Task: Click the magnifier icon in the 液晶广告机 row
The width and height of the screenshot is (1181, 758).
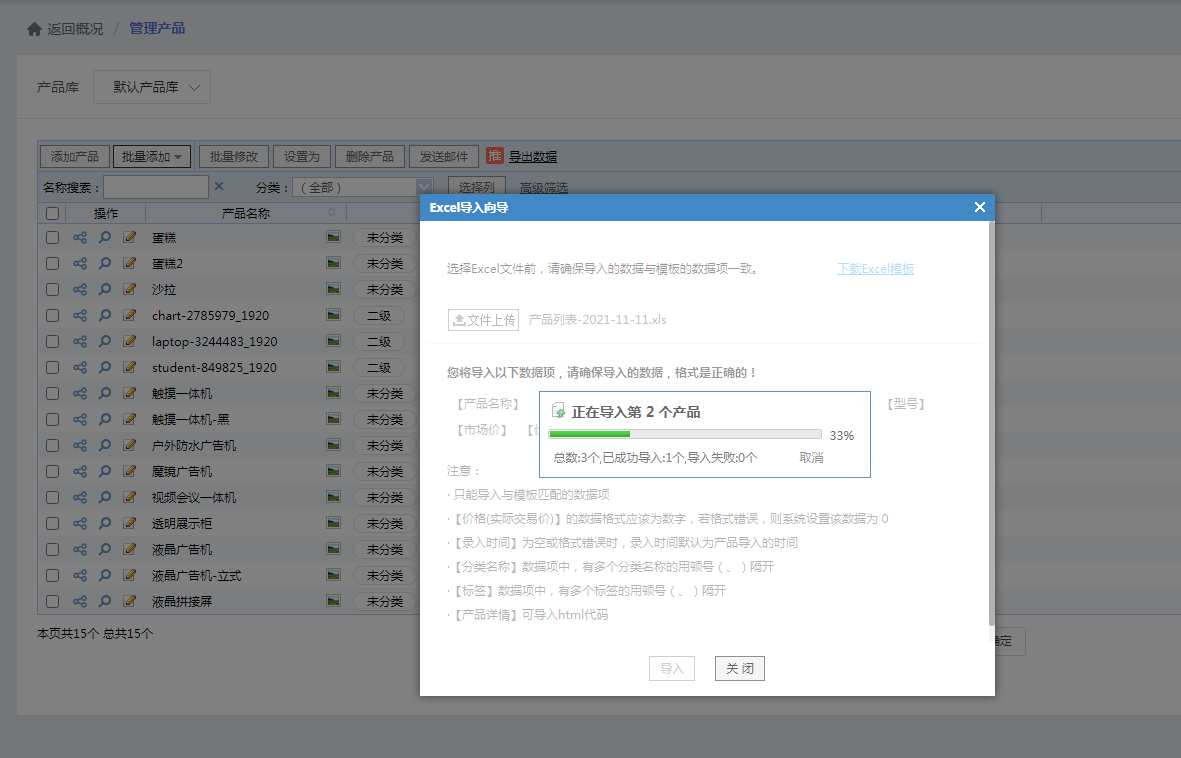Action: coord(105,549)
